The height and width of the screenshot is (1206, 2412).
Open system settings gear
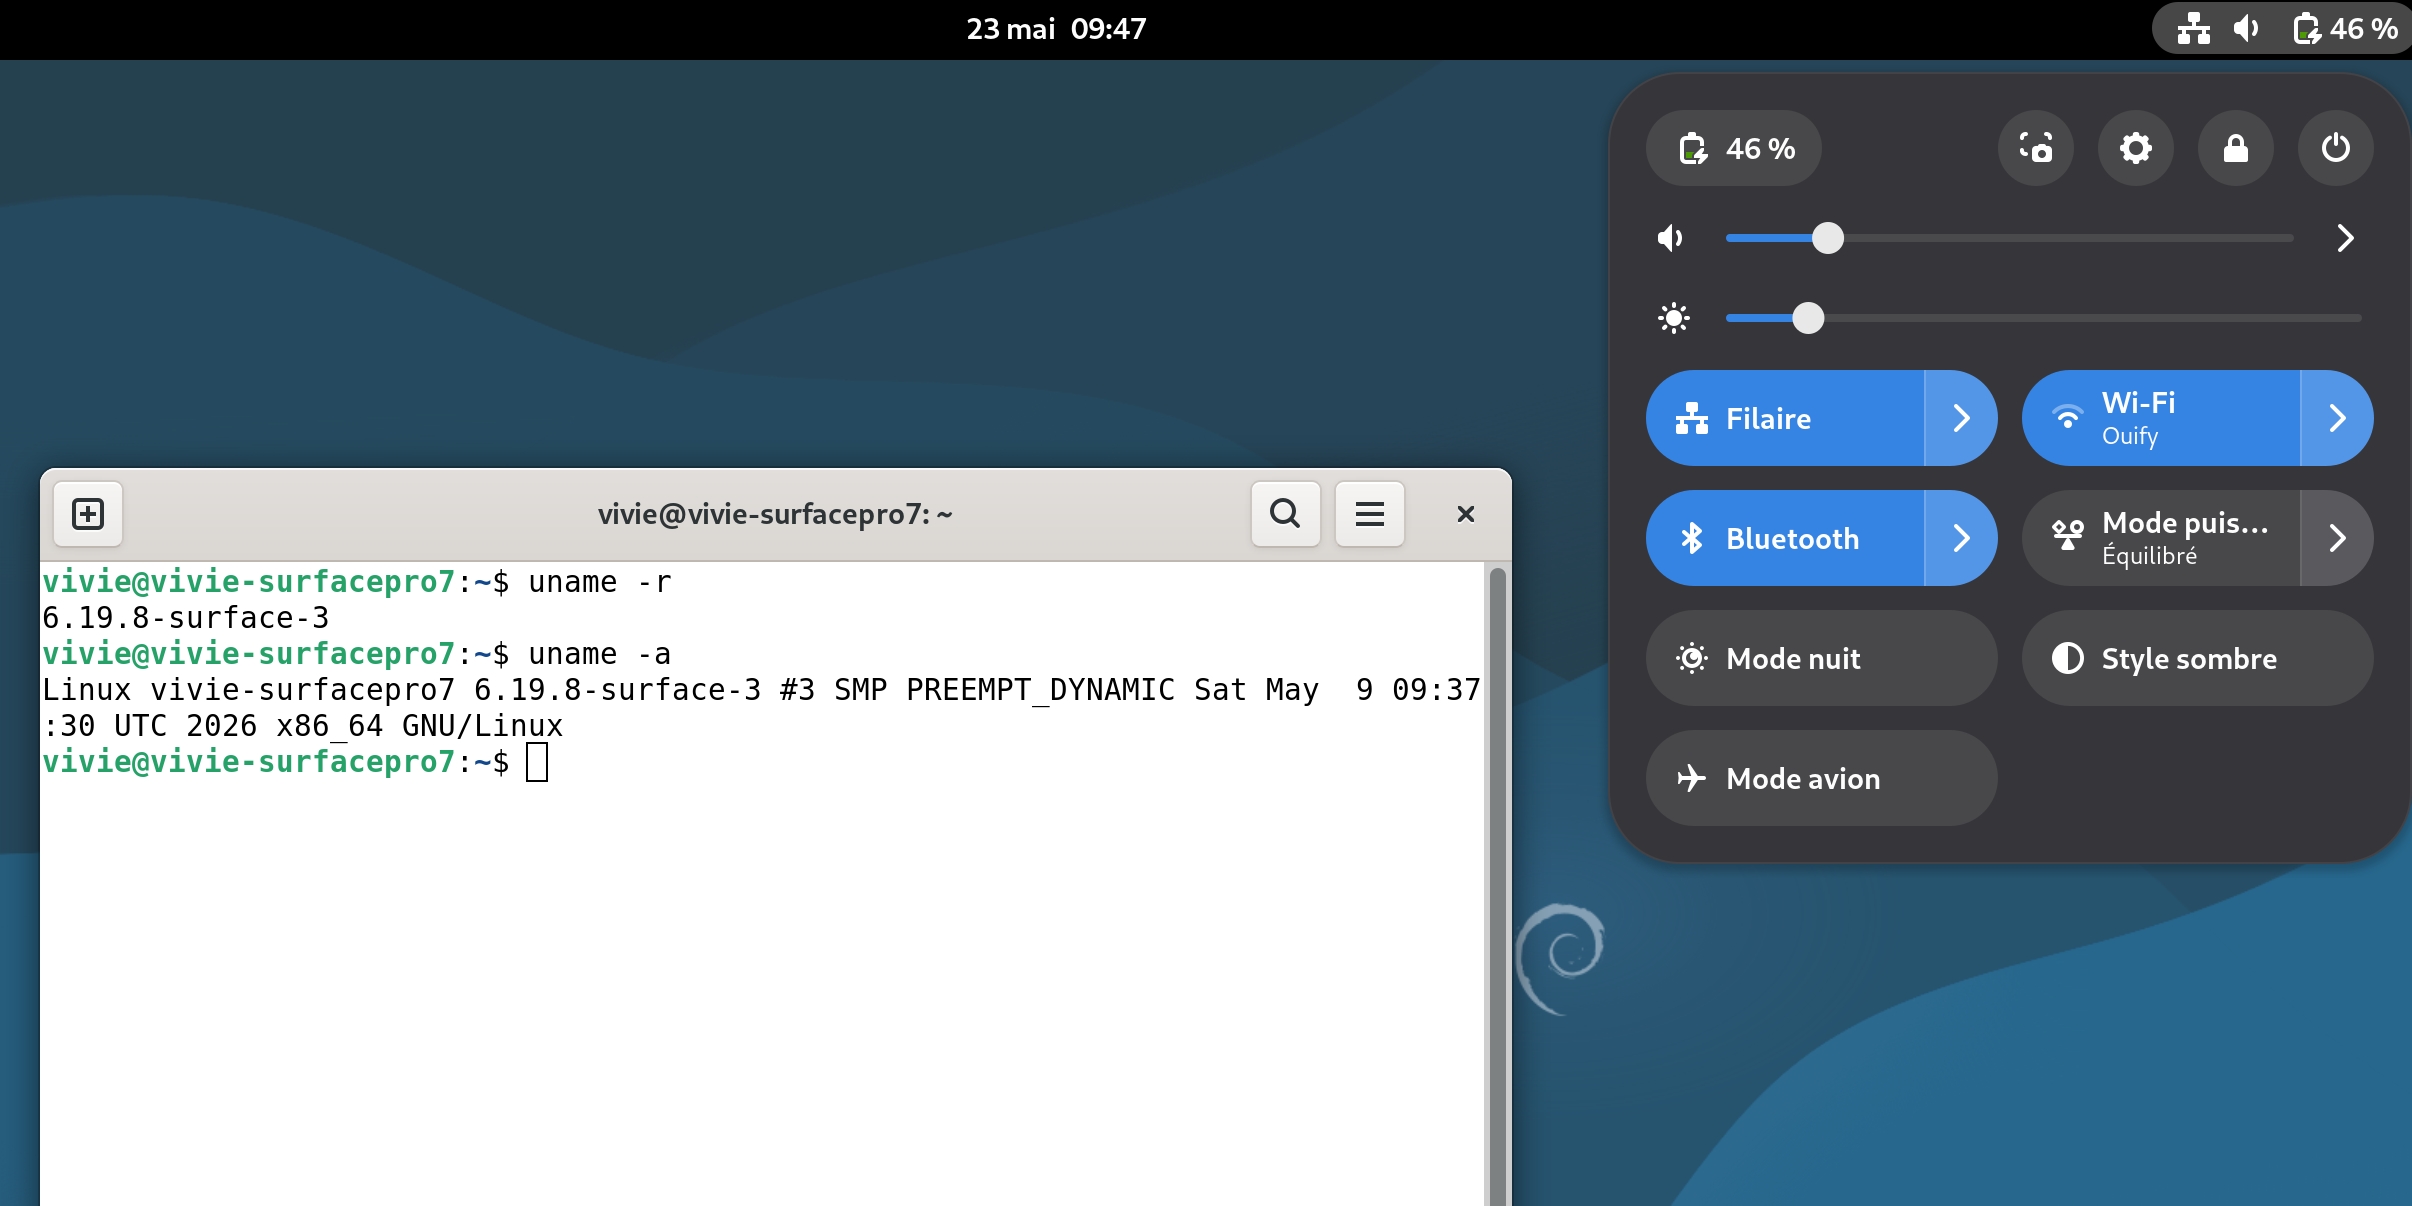pyautogui.click(x=2135, y=148)
